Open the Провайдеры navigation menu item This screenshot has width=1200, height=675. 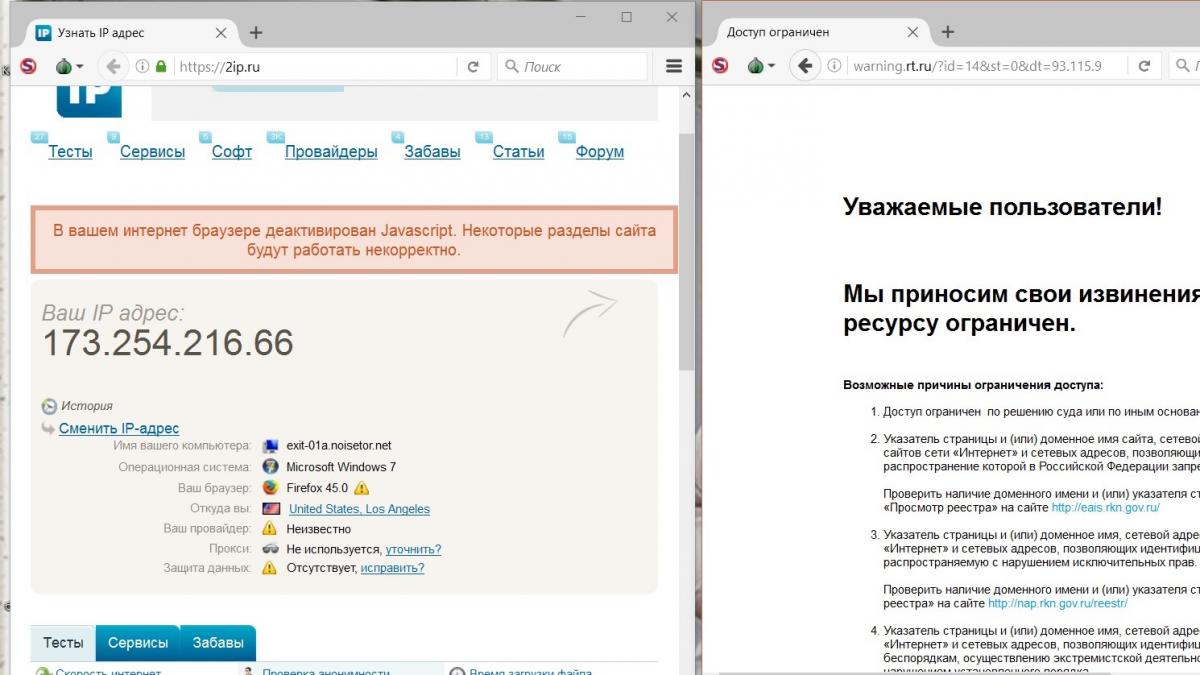pyautogui.click(x=331, y=152)
